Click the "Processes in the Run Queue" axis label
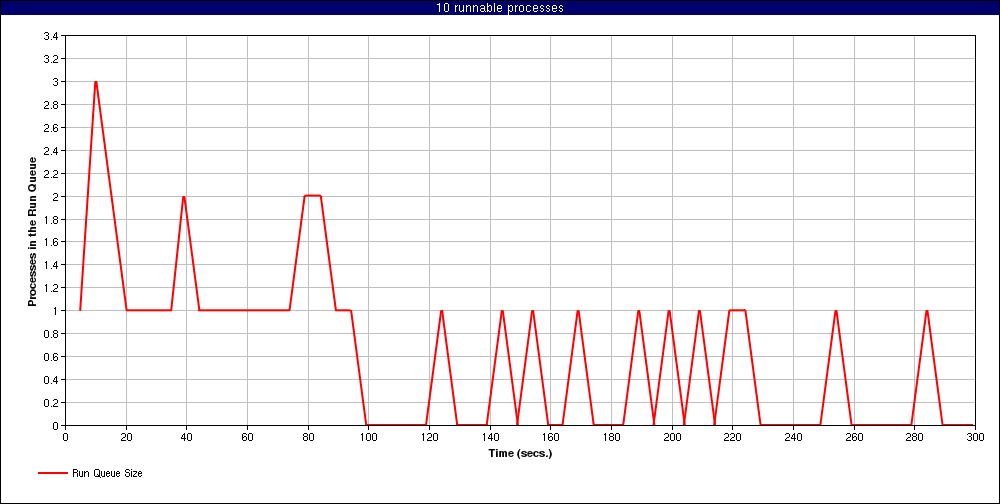Viewport: 1000px width, 504px height. (x=31, y=230)
